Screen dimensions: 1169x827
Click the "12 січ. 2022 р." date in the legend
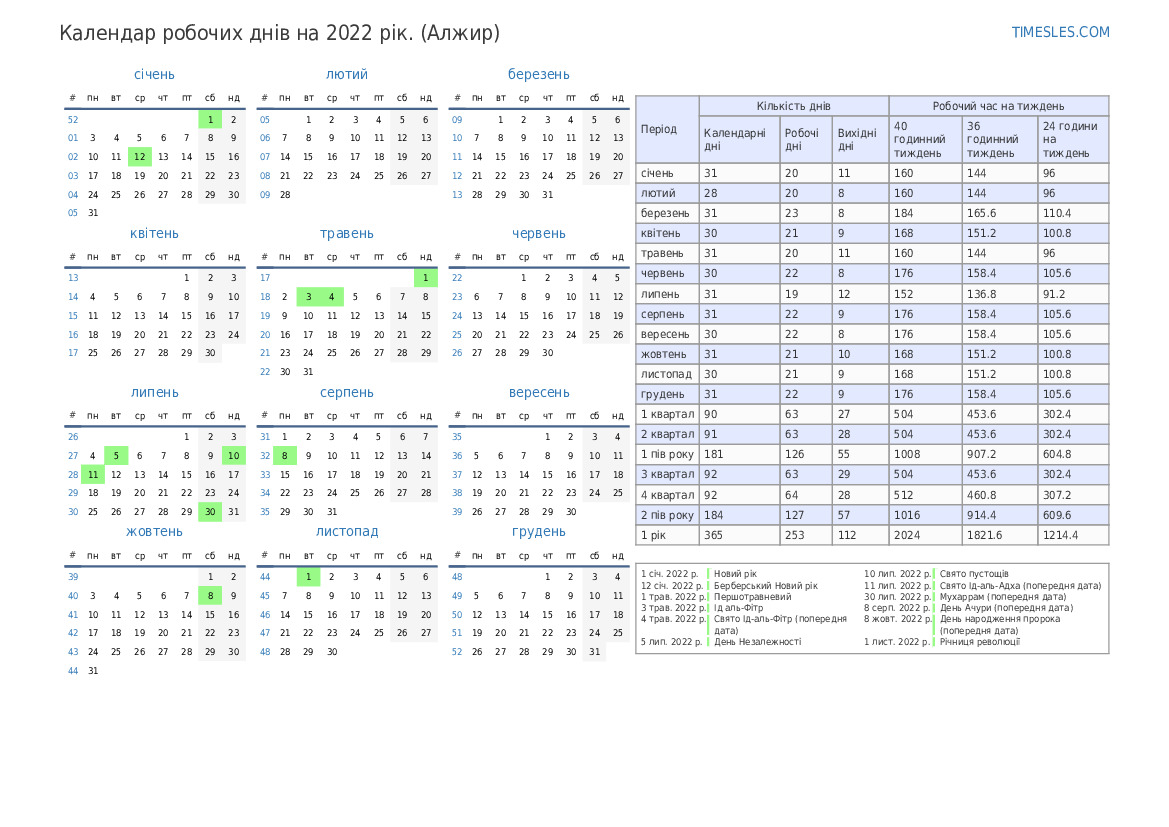click(672, 585)
